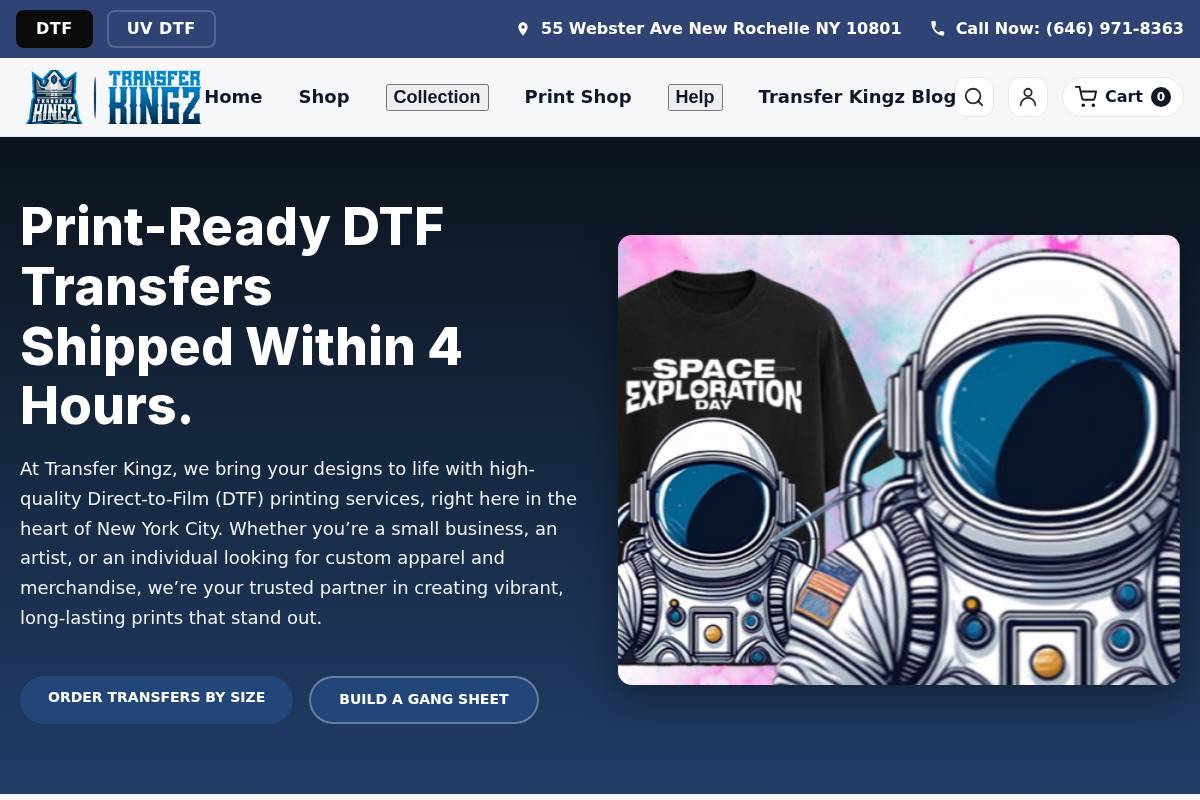The width and height of the screenshot is (1200, 800).
Task: Open the Collection dropdown
Action: 437,97
